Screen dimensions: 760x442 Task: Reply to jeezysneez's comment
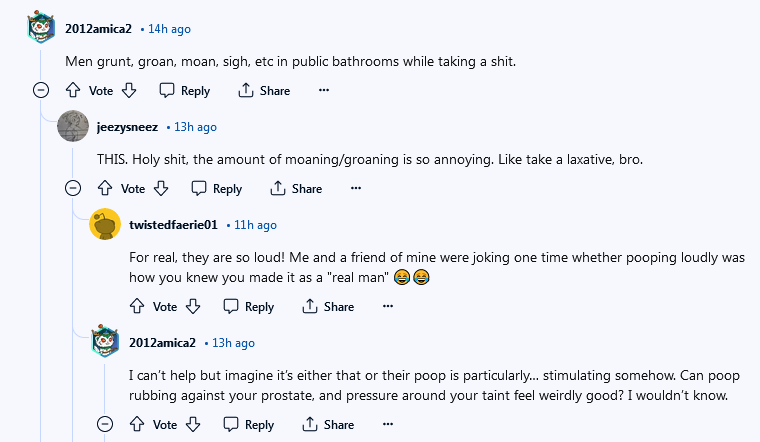[217, 188]
